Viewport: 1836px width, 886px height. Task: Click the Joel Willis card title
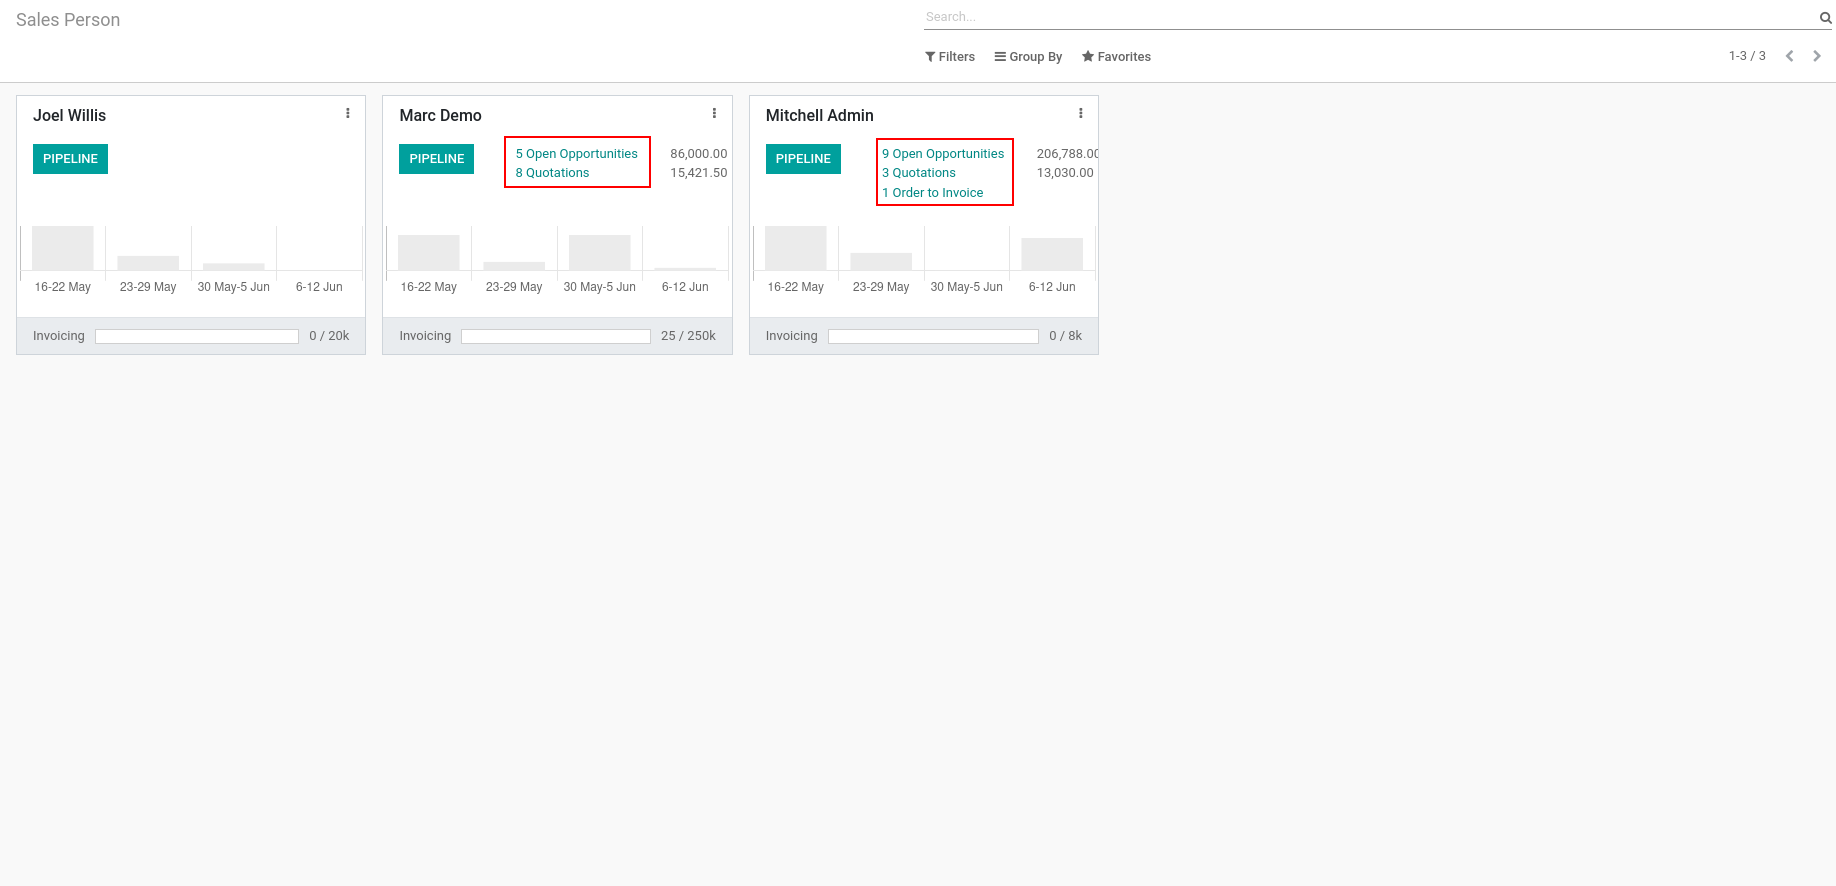click(70, 116)
